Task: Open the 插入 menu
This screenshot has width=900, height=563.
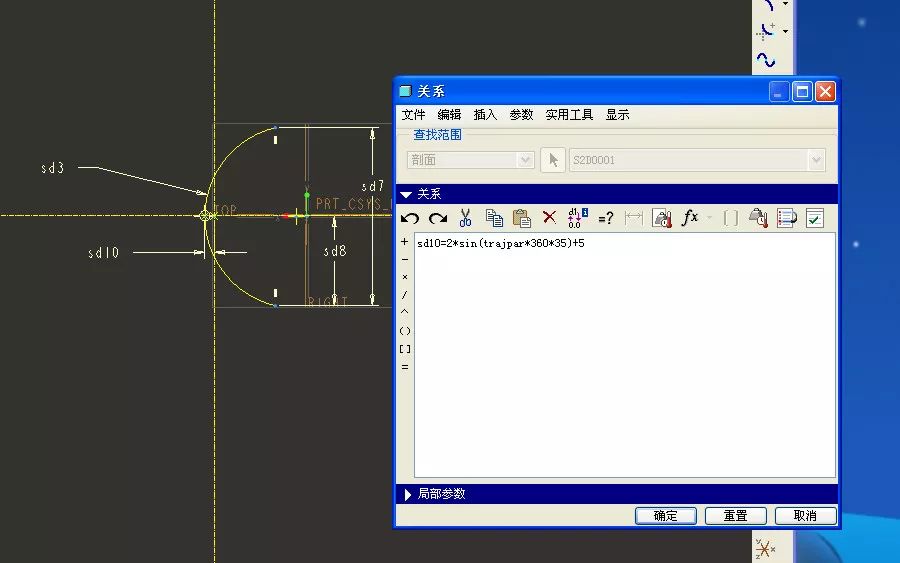Action: click(x=485, y=115)
